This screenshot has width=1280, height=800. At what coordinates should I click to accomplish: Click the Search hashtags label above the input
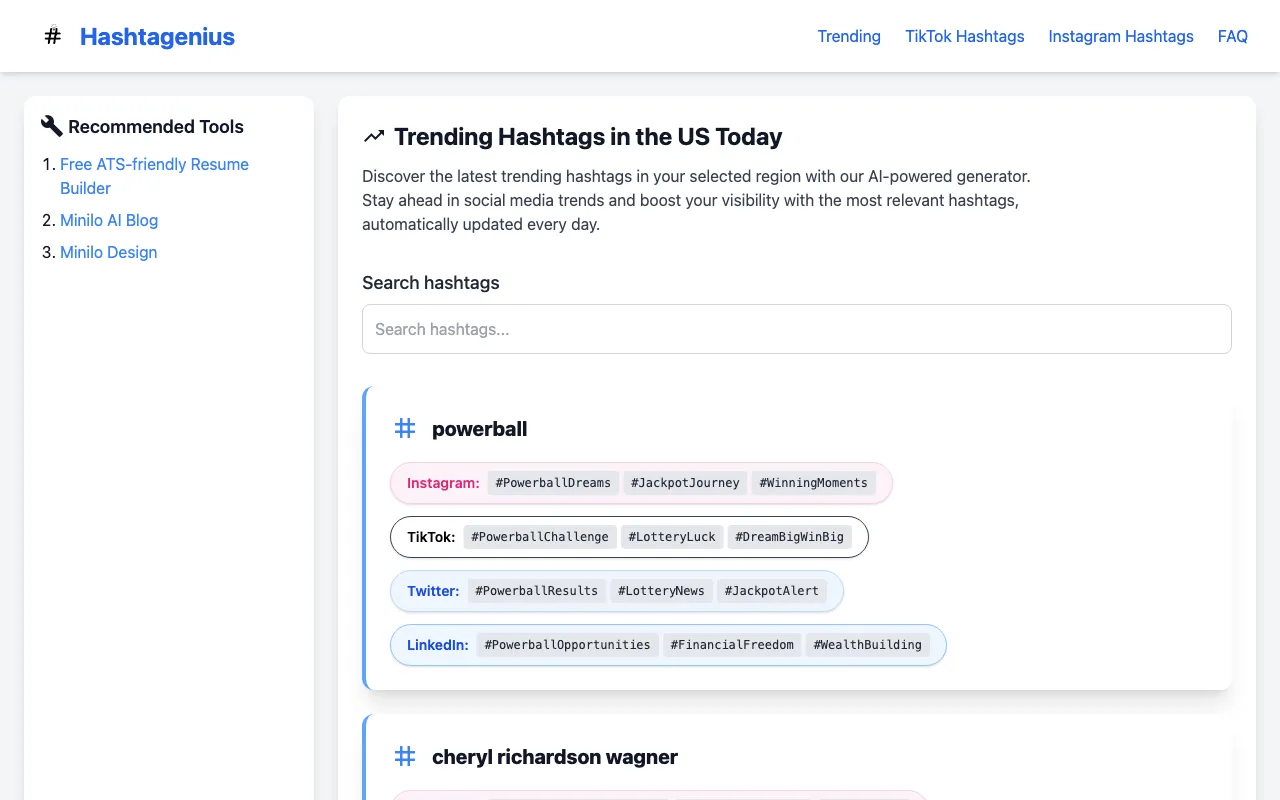tap(431, 283)
